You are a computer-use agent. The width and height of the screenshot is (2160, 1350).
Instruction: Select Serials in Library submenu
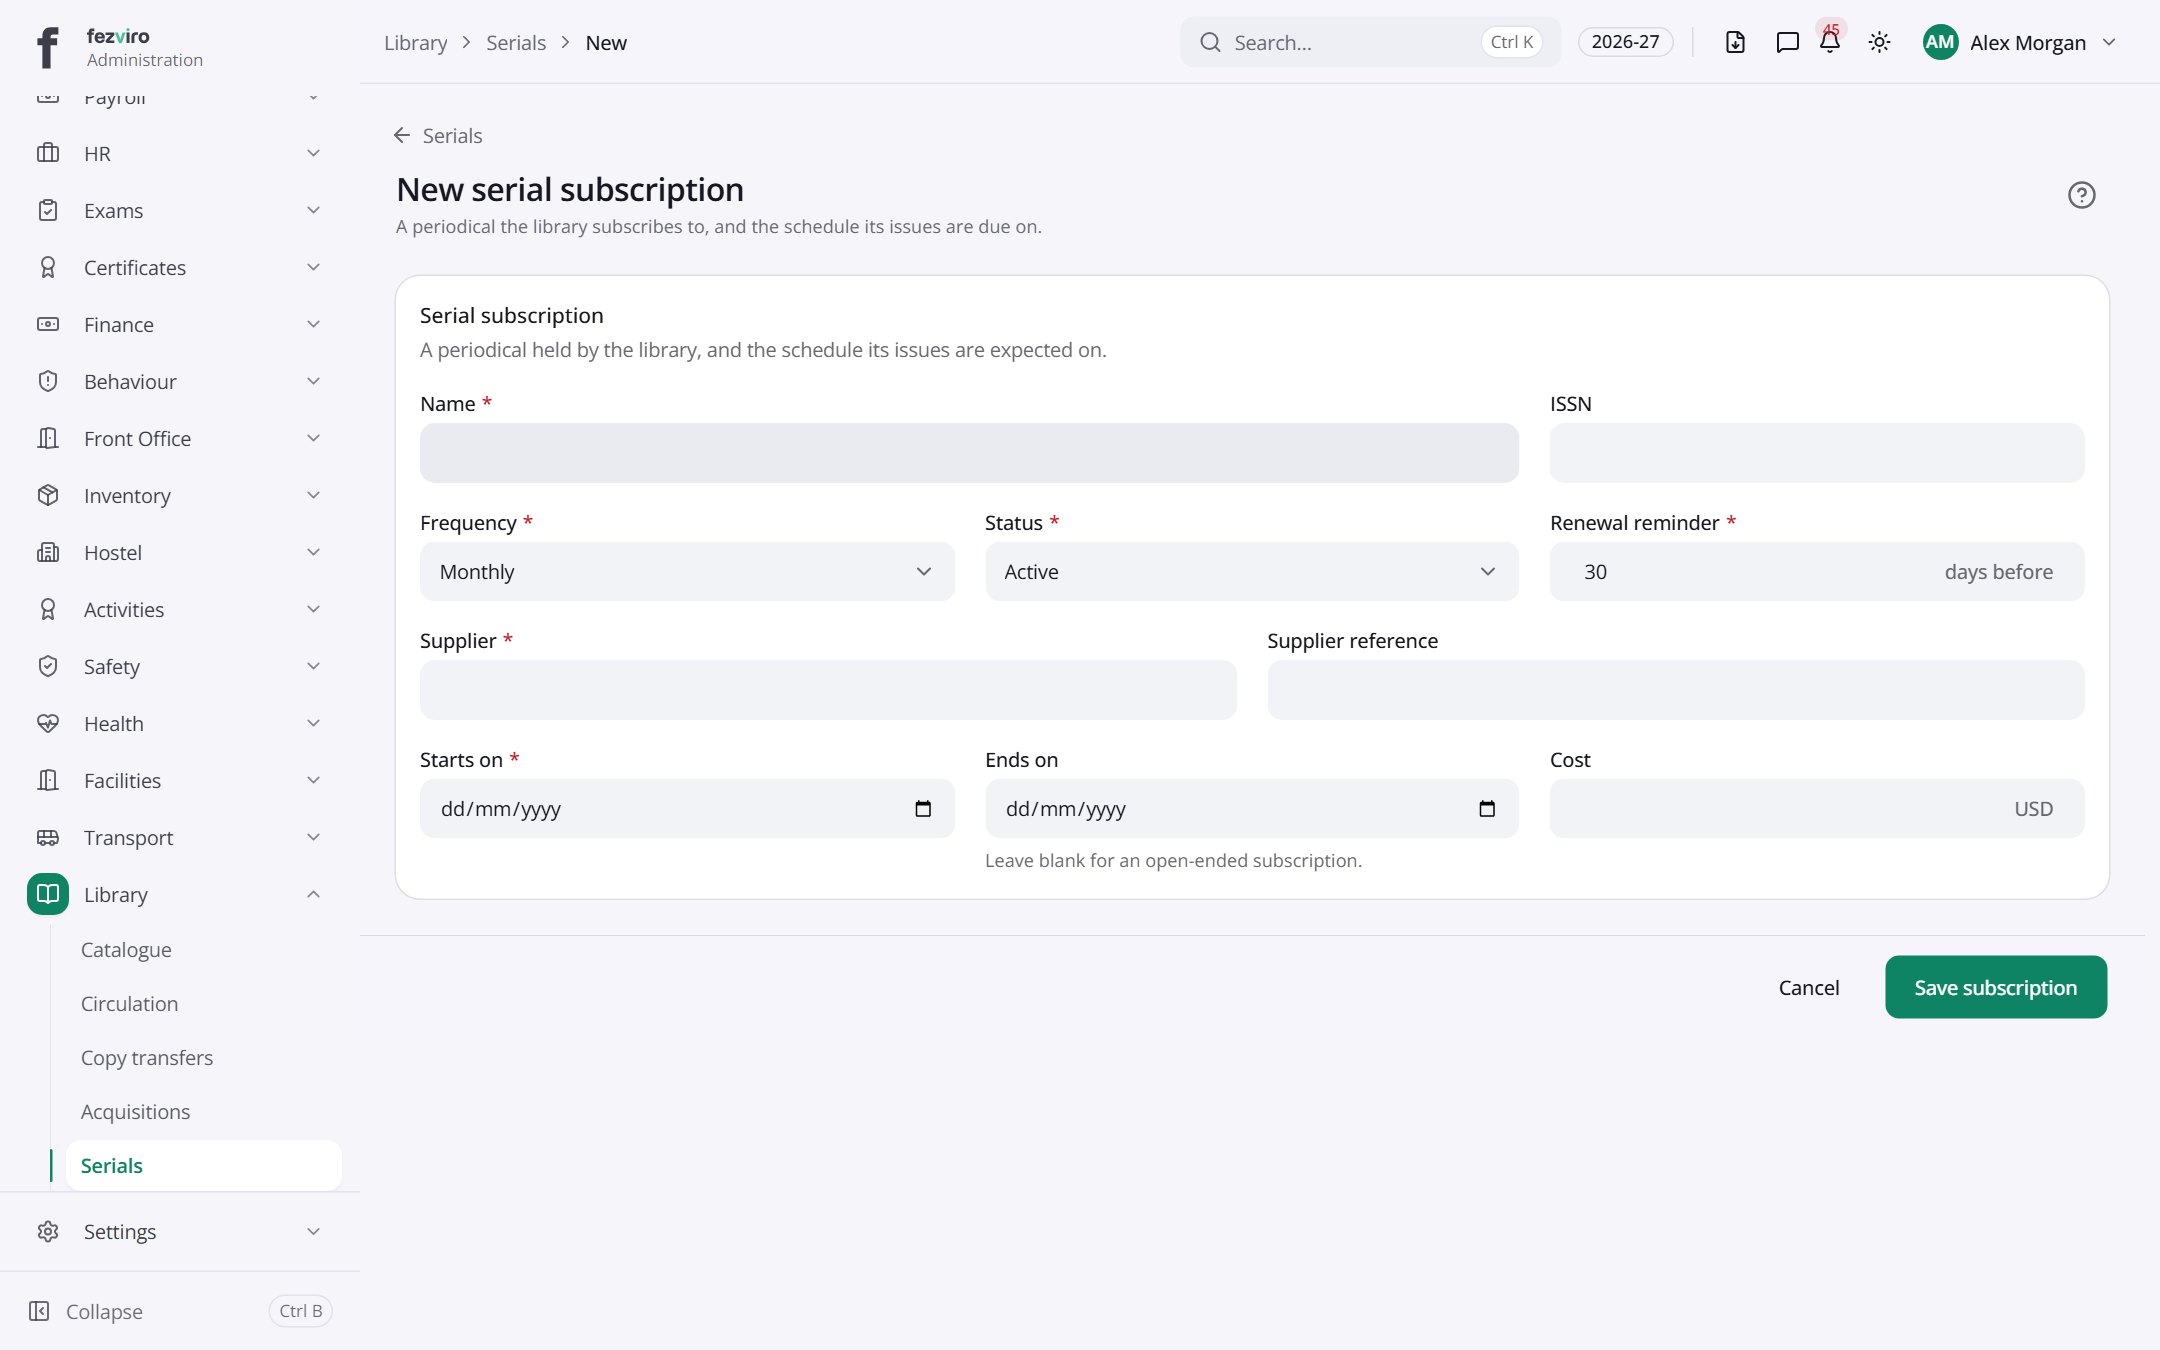pos(203,1166)
